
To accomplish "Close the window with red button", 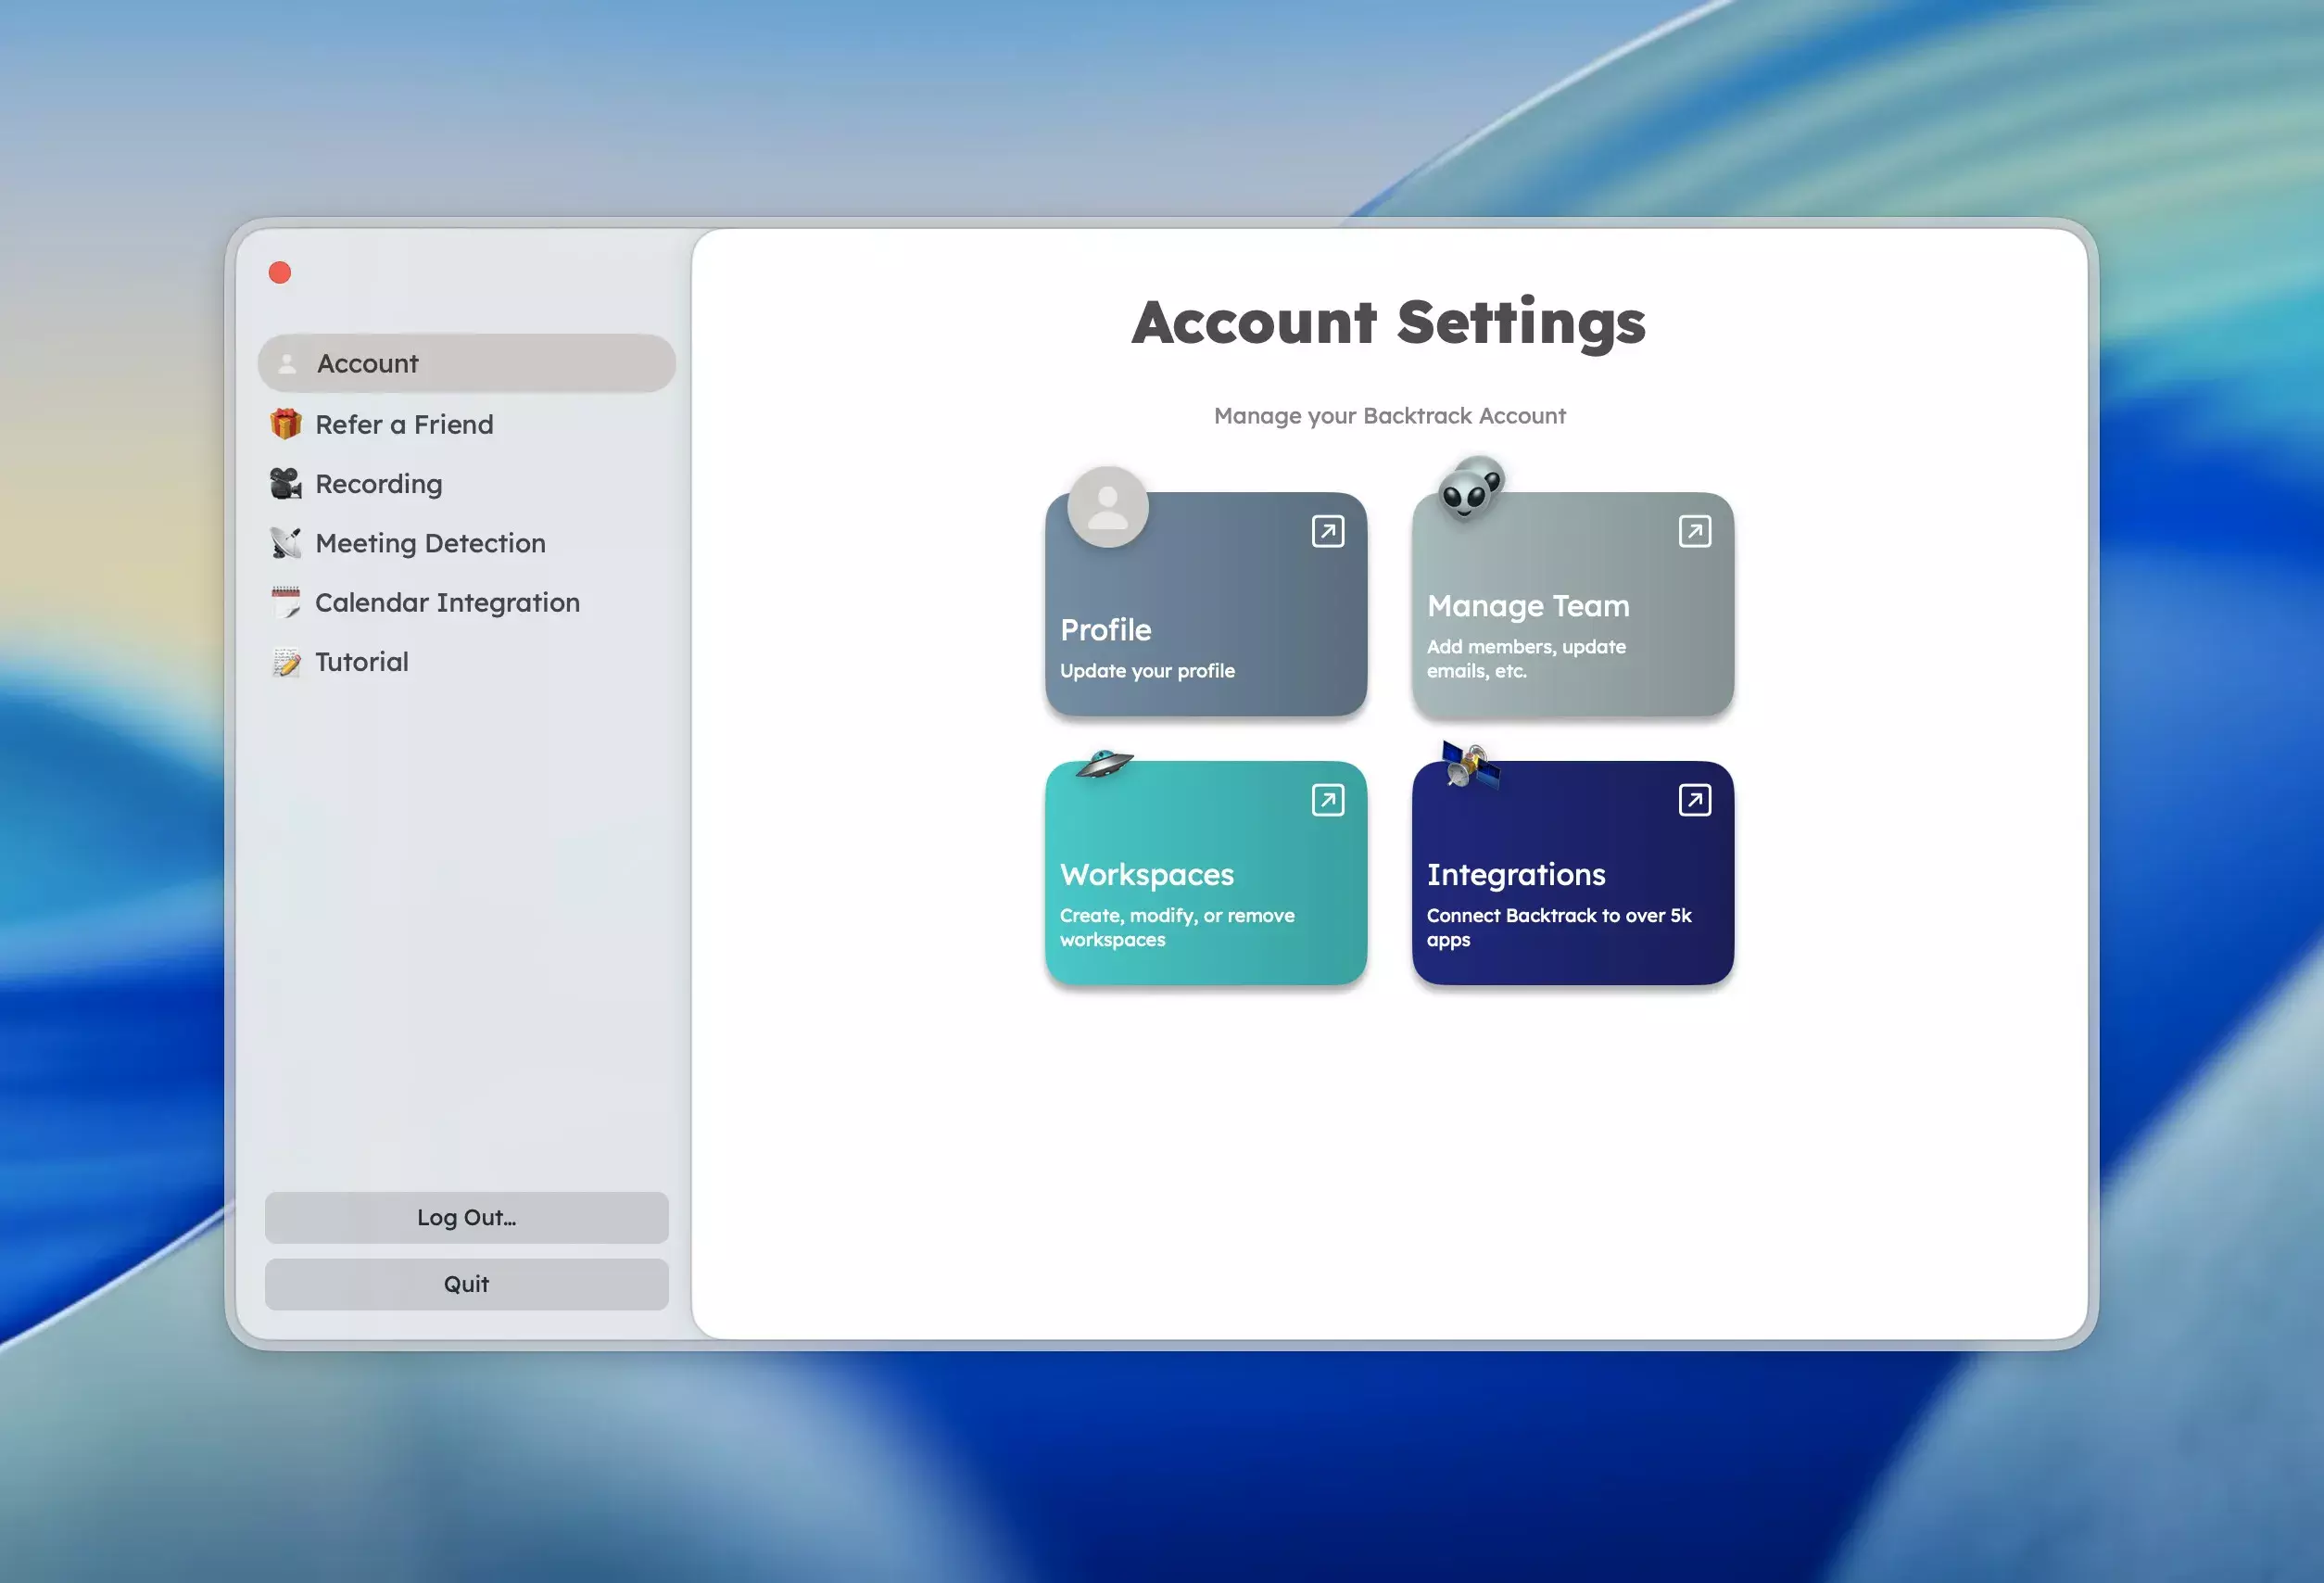I will tap(280, 273).
